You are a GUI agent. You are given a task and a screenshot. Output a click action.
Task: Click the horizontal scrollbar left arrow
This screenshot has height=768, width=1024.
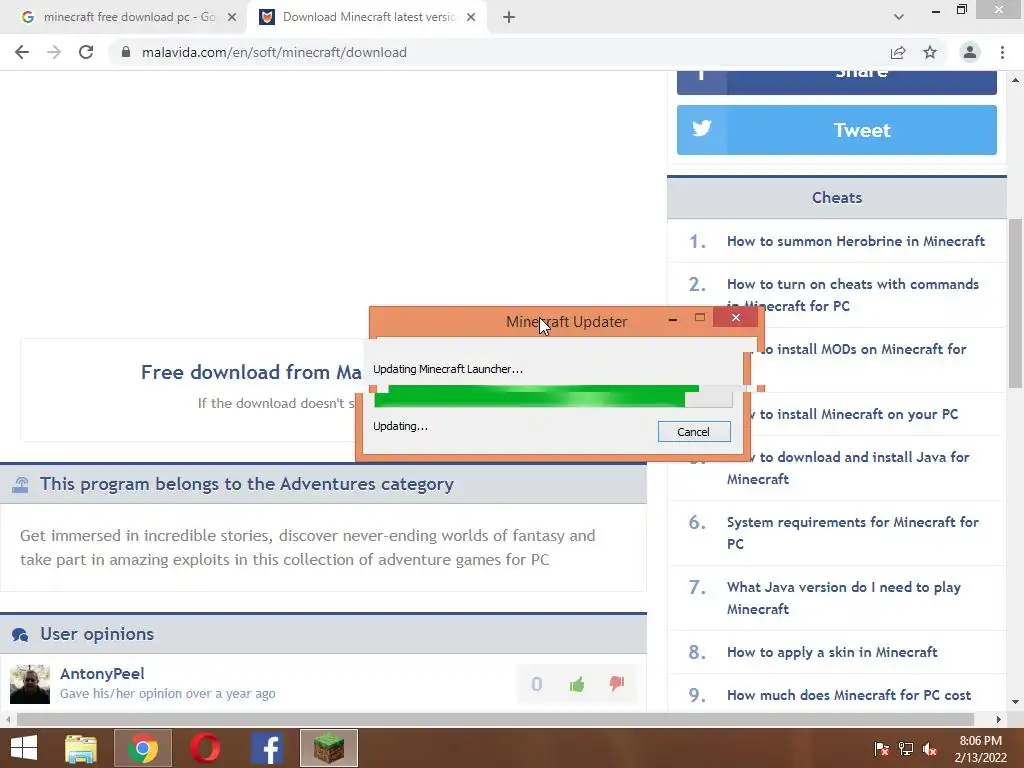click(8, 719)
